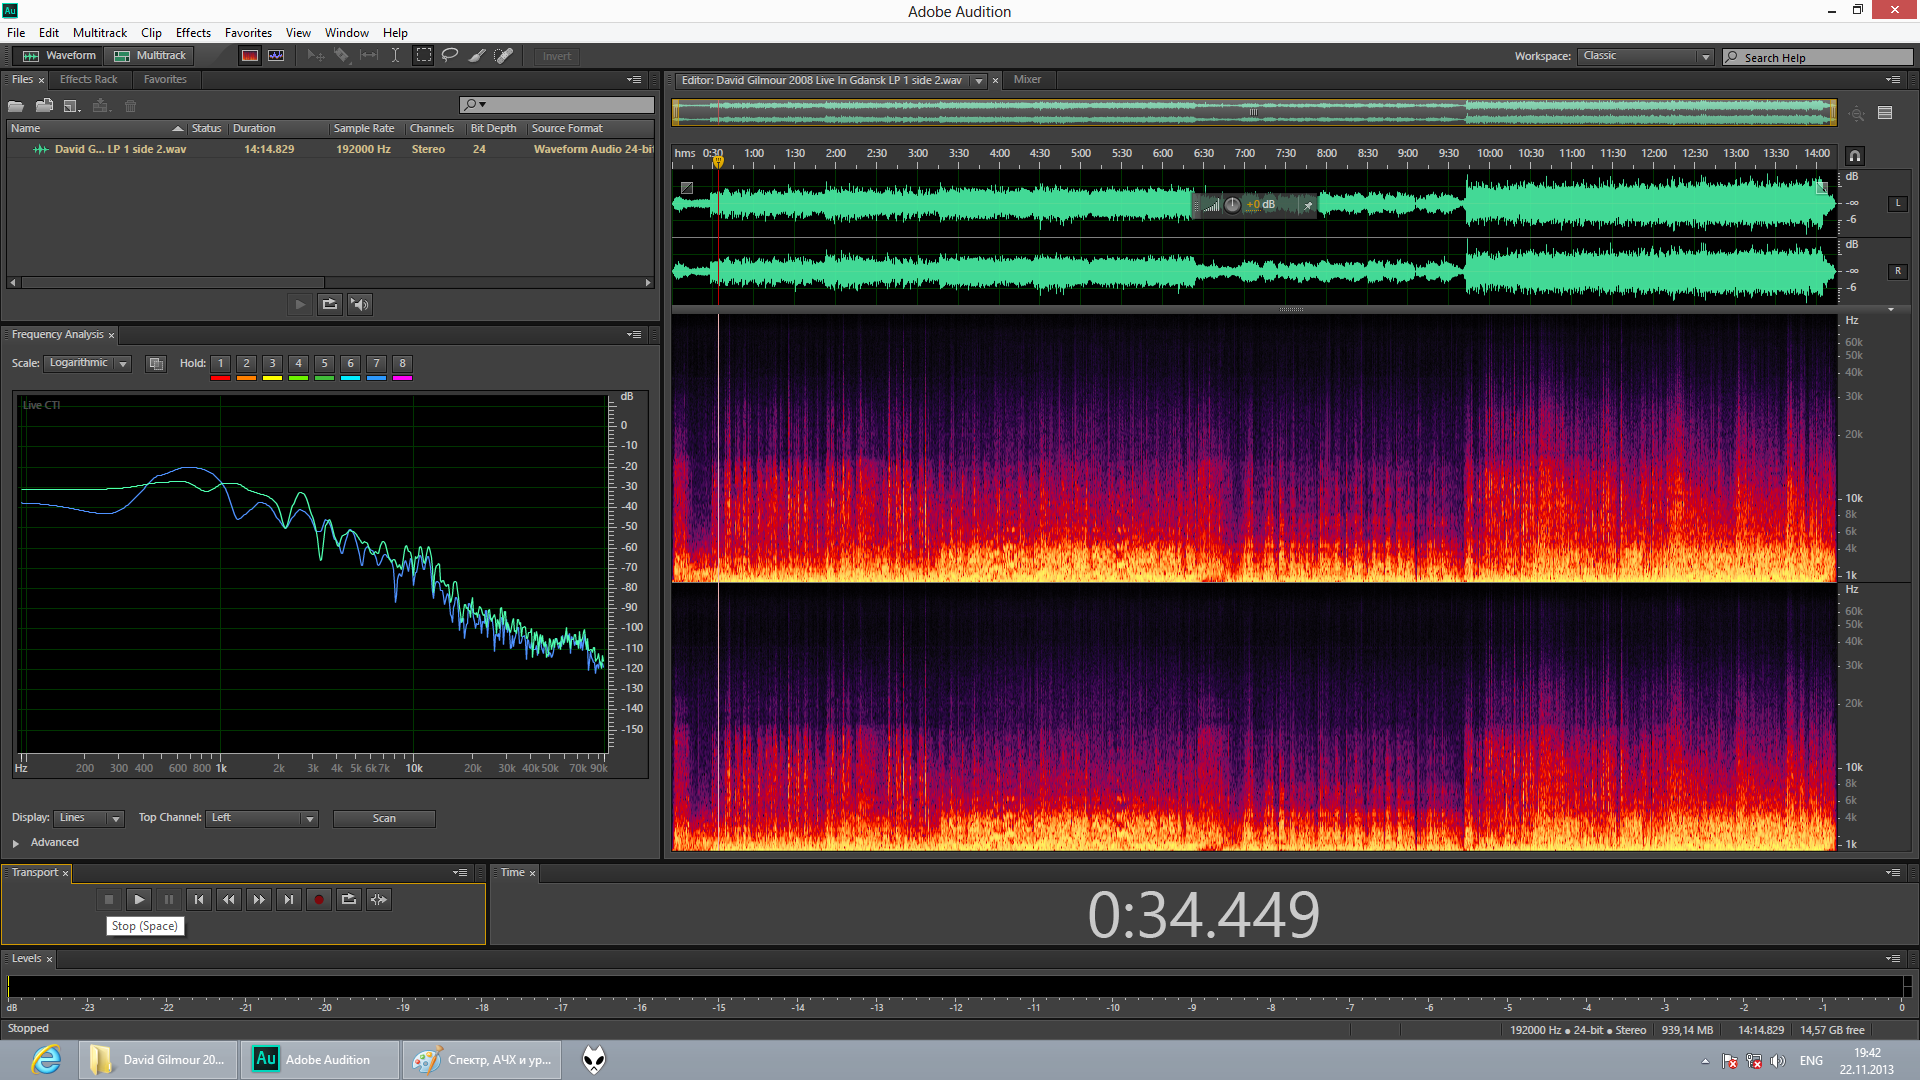Select the Spot Healing Brush tool
The width and height of the screenshot is (1920, 1080).
(504, 56)
